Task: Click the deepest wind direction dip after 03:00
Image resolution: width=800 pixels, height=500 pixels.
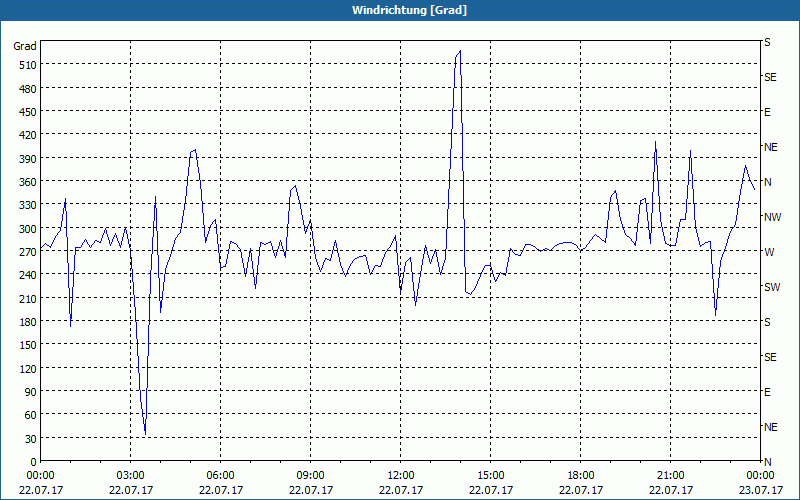Action: click(145, 434)
